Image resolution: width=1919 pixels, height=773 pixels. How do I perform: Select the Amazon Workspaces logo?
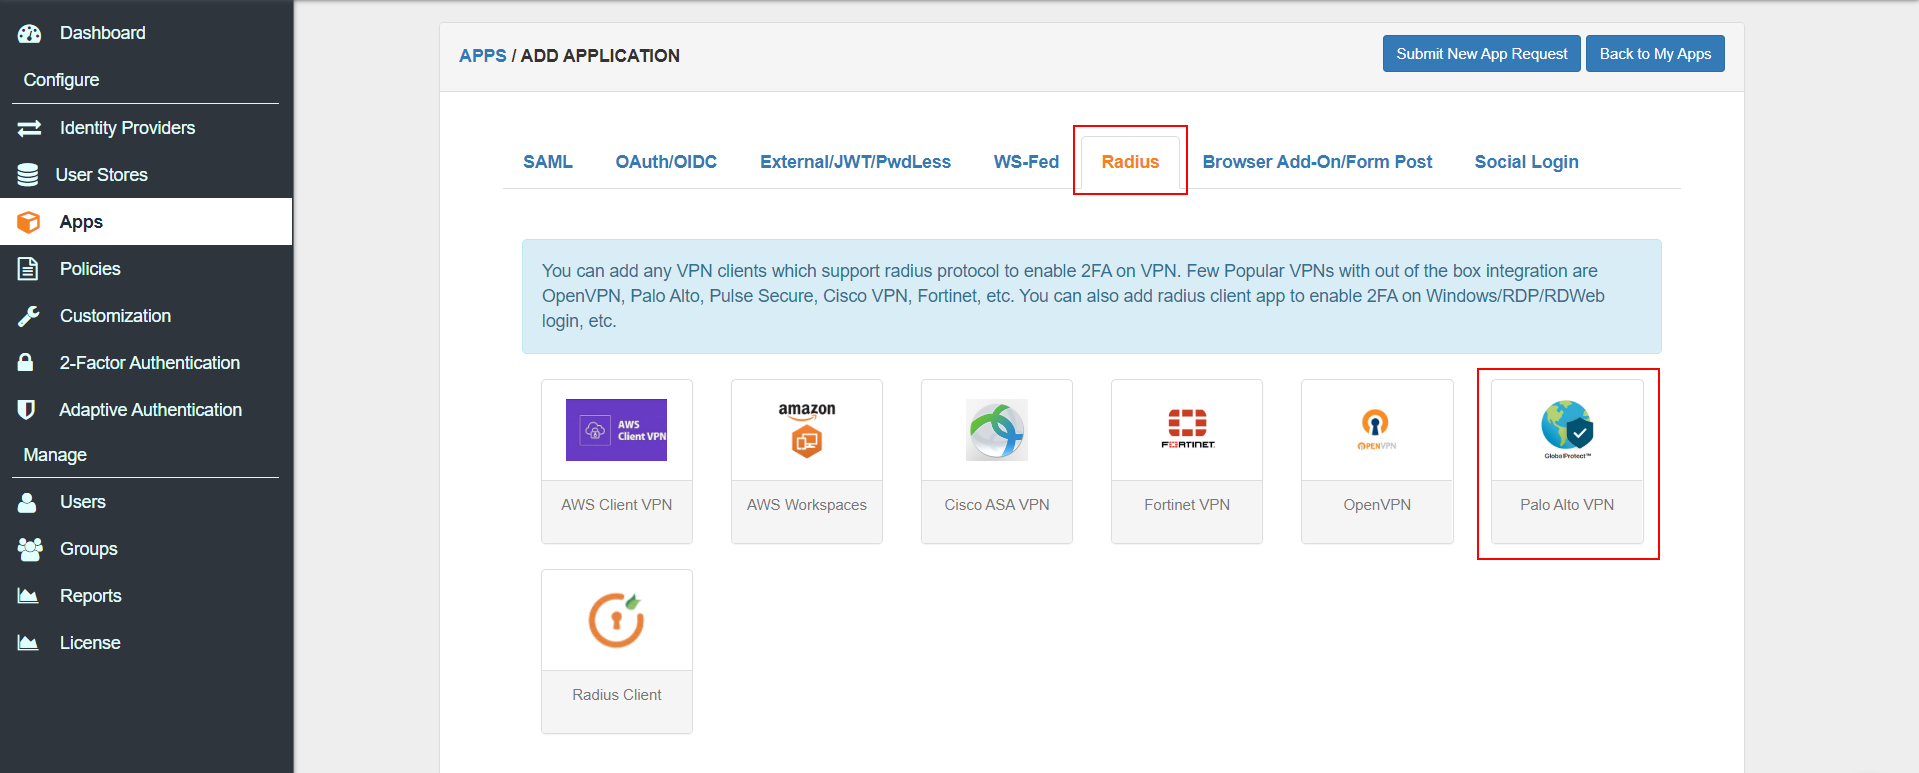(807, 430)
